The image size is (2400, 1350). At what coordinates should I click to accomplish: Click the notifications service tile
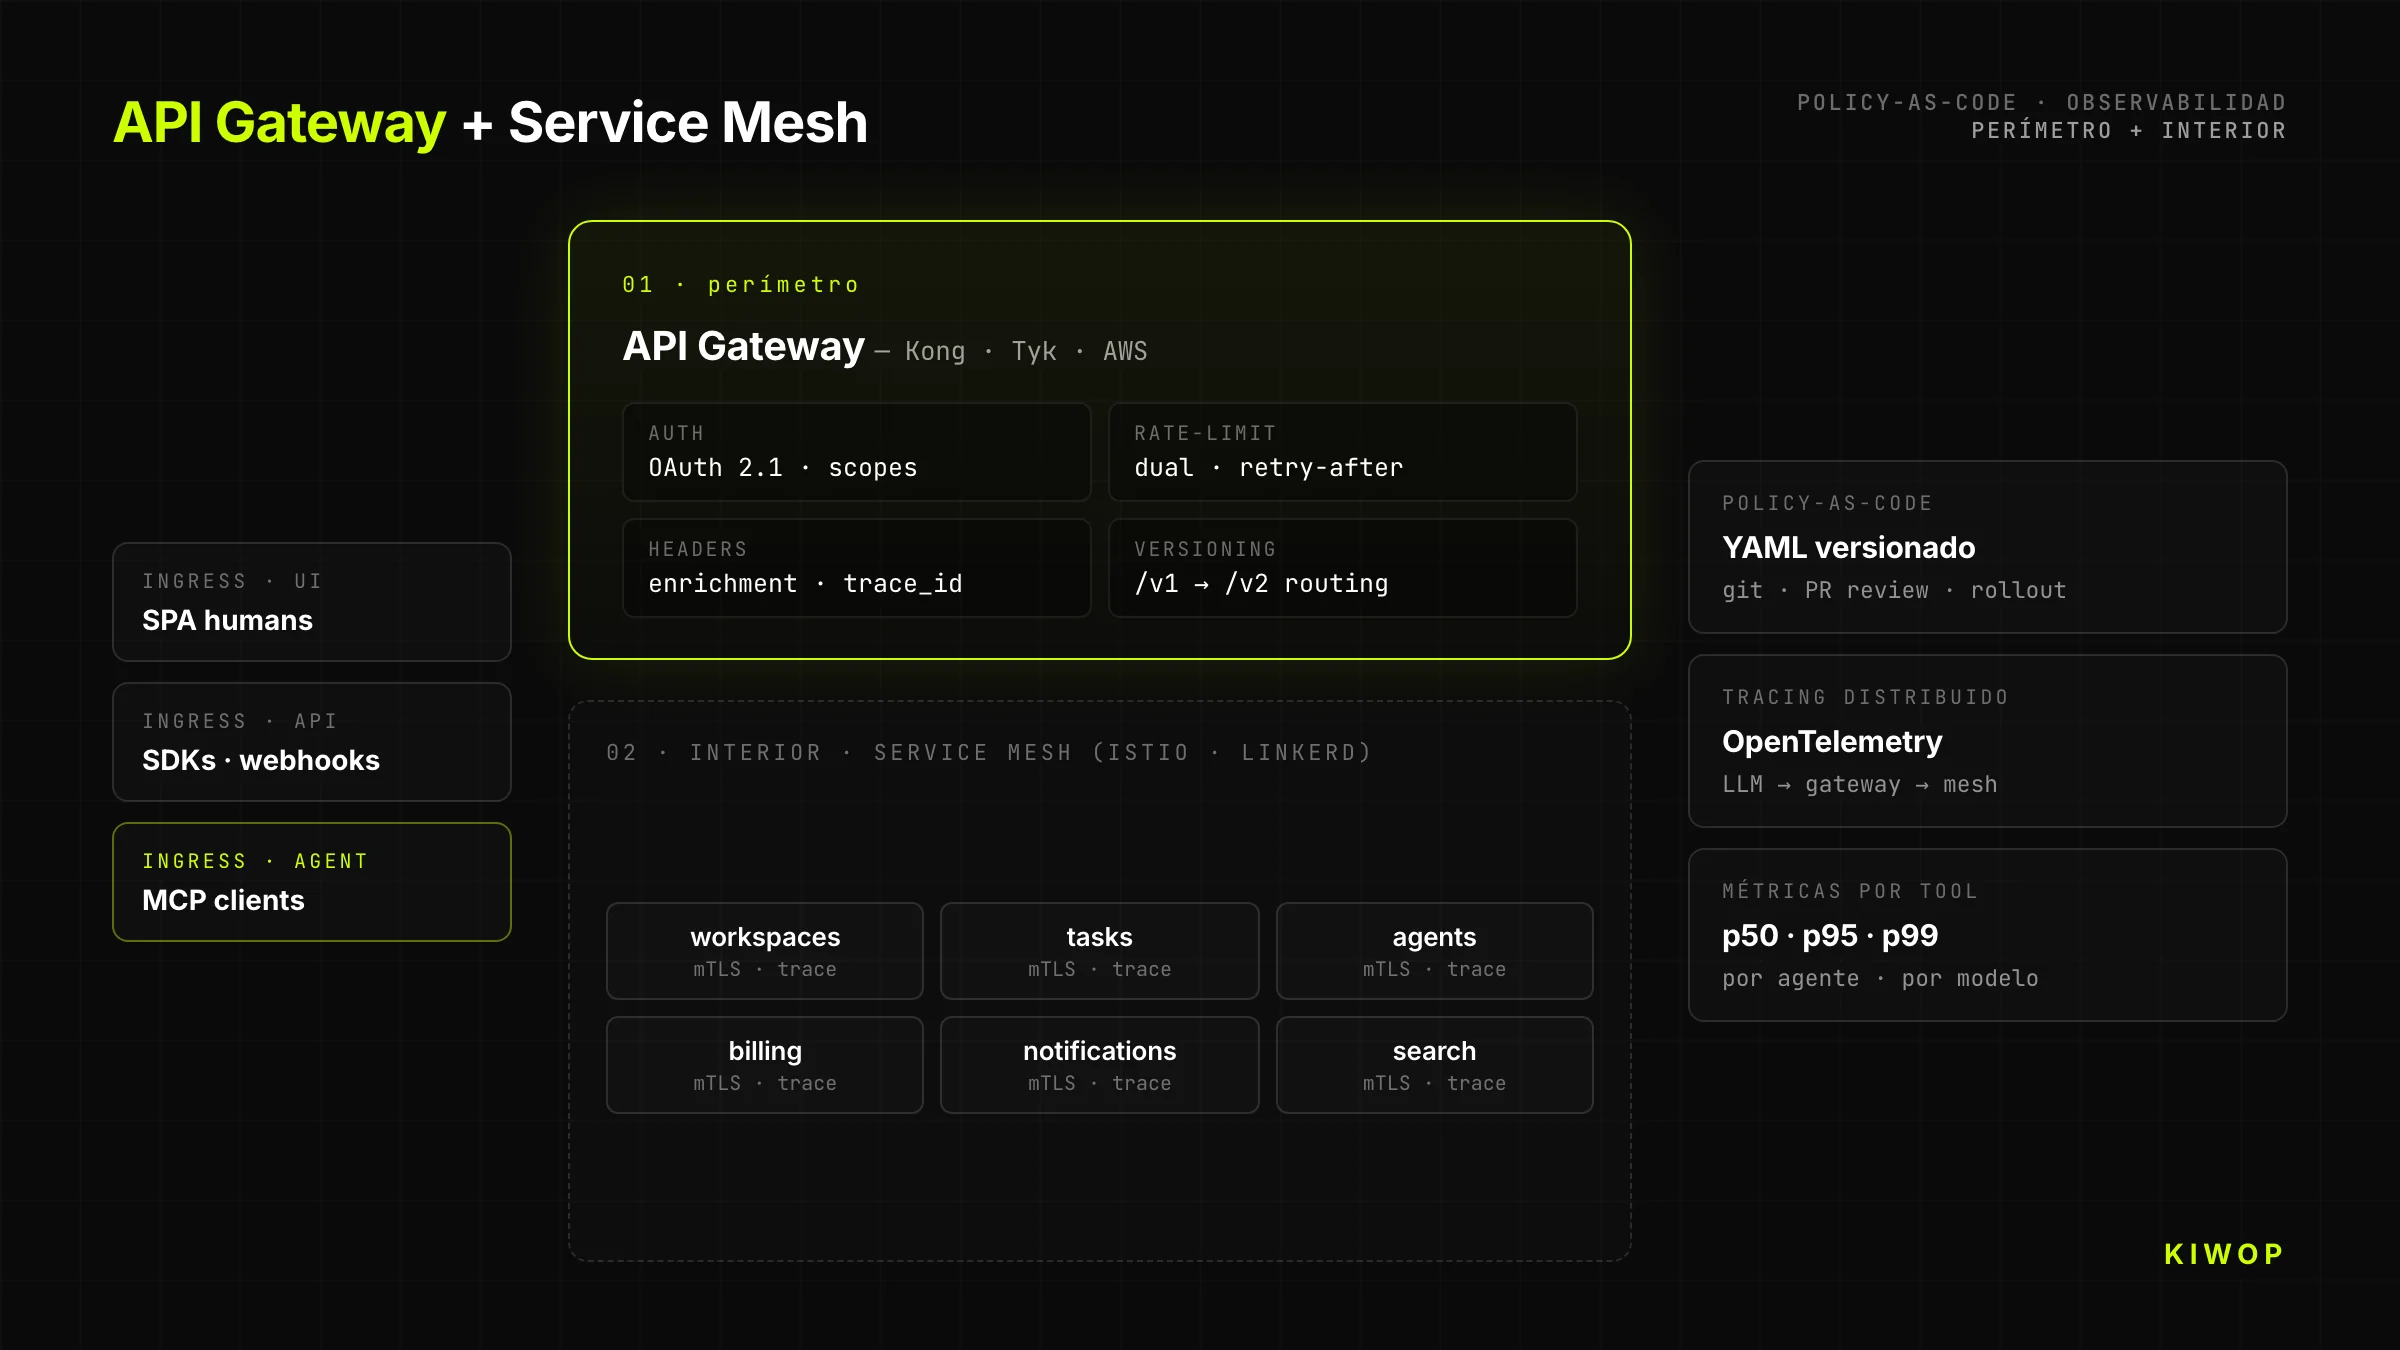pyautogui.click(x=1099, y=1064)
